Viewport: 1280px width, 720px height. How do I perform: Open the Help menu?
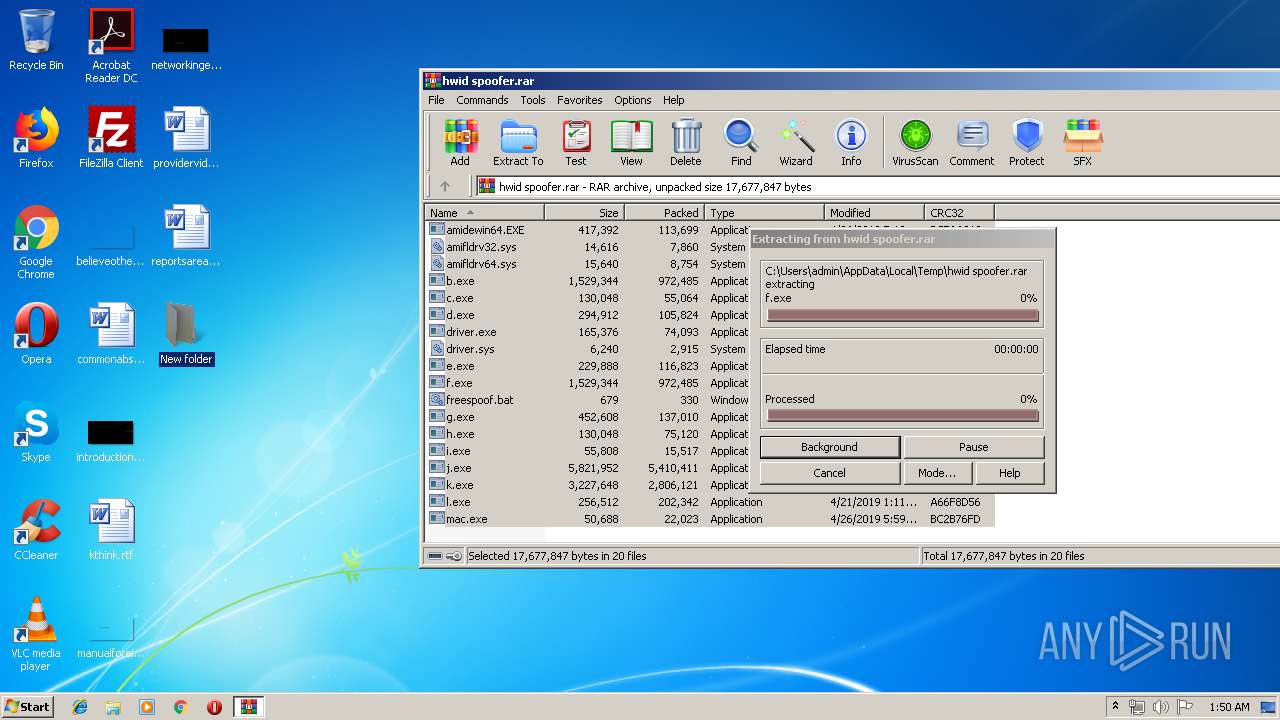click(674, 100)
